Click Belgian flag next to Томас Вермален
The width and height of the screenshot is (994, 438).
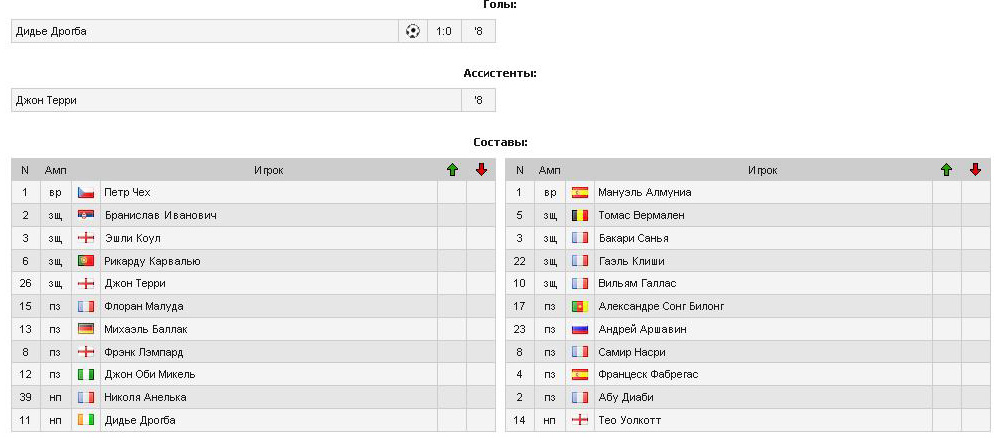[580, 215]
